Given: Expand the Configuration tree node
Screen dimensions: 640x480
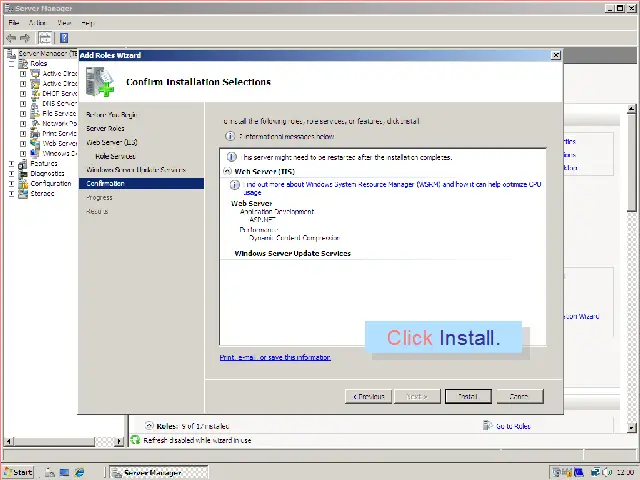Looking at the screenshot, I should pyautogui.click(x=11, y=184).
